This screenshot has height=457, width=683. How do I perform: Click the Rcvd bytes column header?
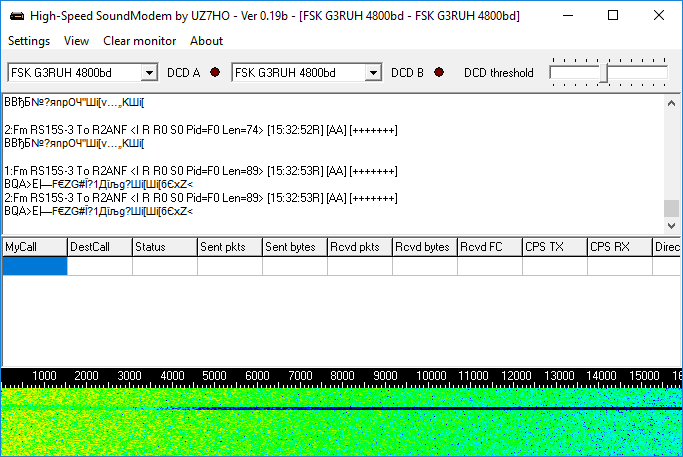pyautogui.click(x=424, y=247)
